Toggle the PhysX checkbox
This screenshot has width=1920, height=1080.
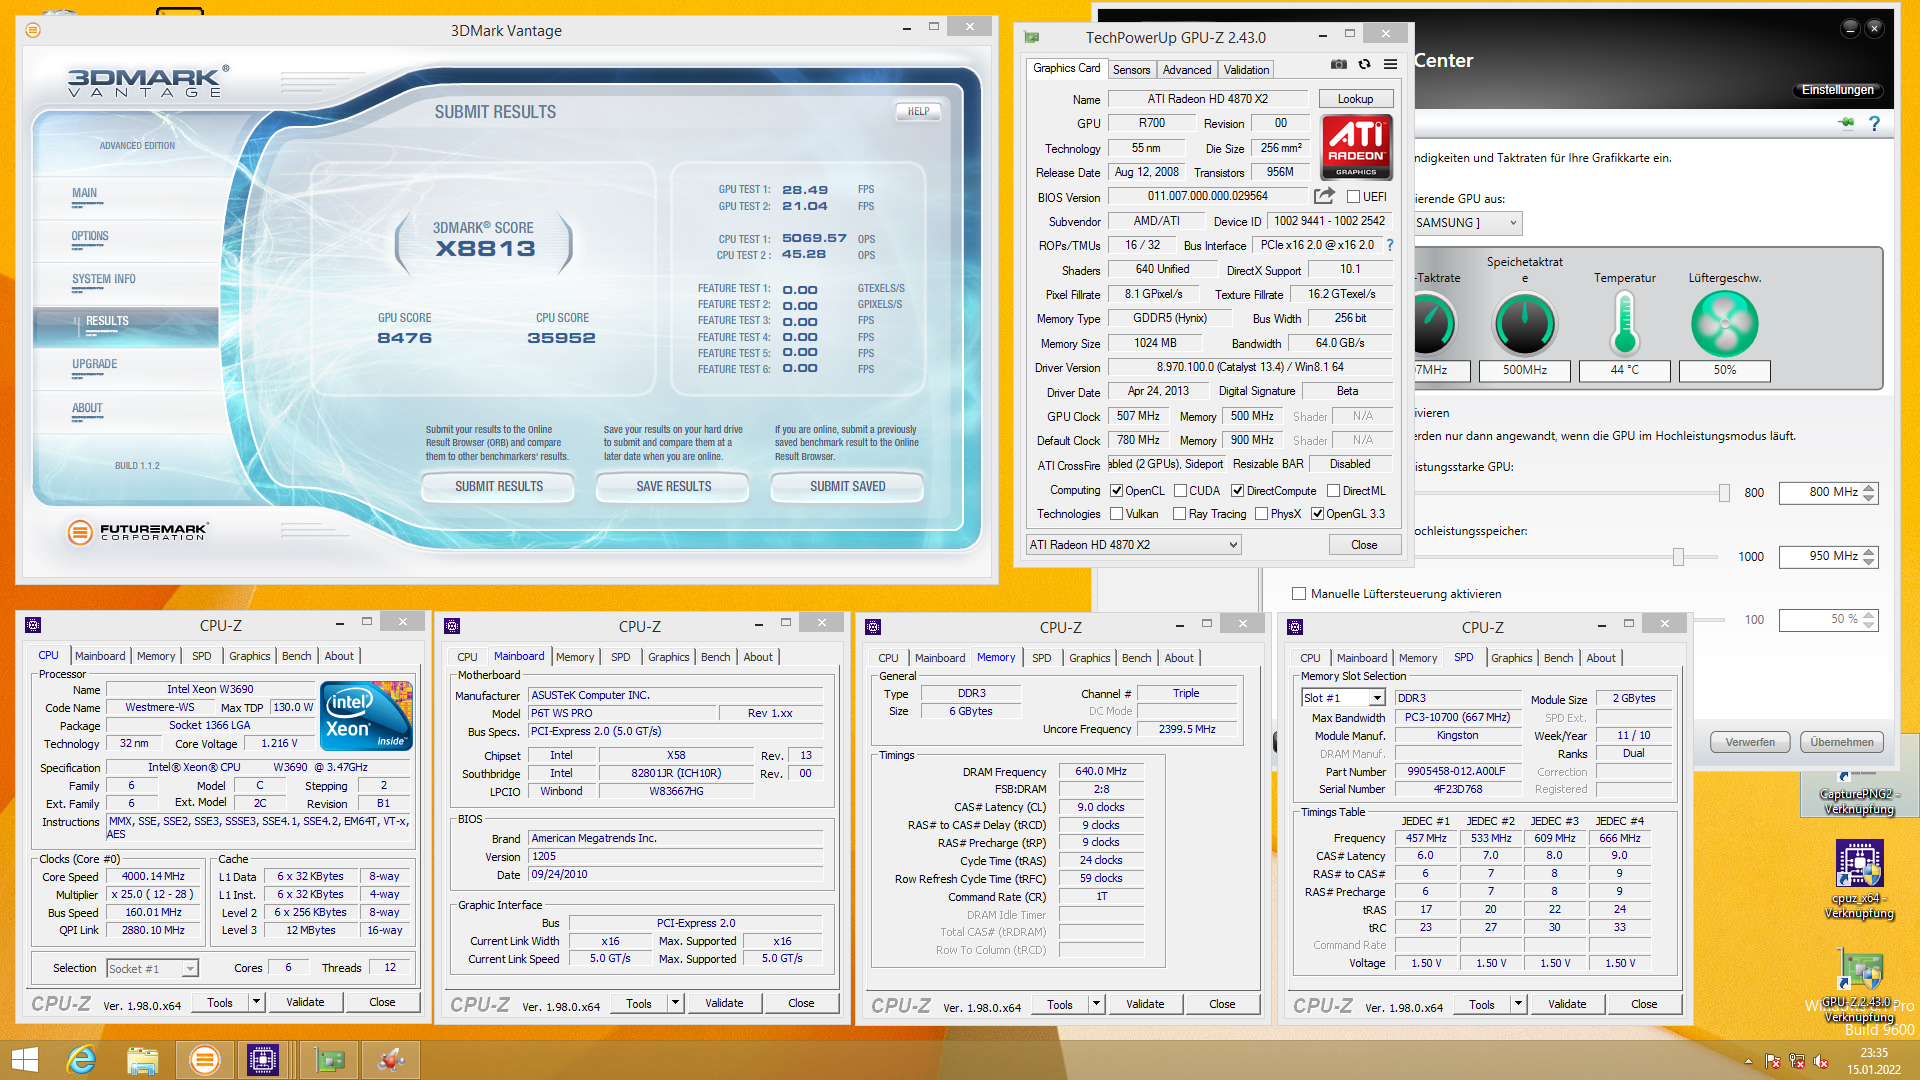tap(1261, 514)
